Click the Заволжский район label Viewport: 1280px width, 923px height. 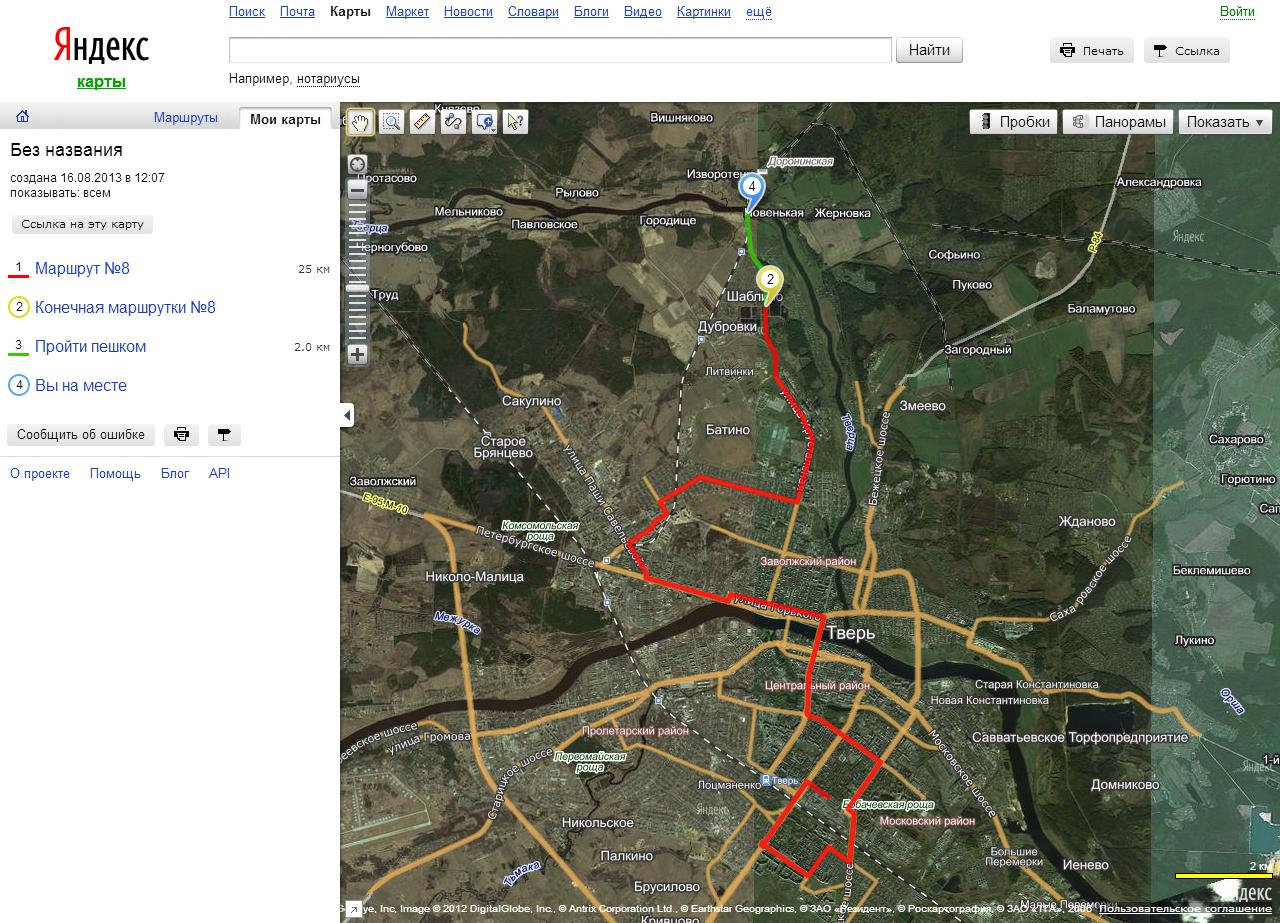(808, 562)
